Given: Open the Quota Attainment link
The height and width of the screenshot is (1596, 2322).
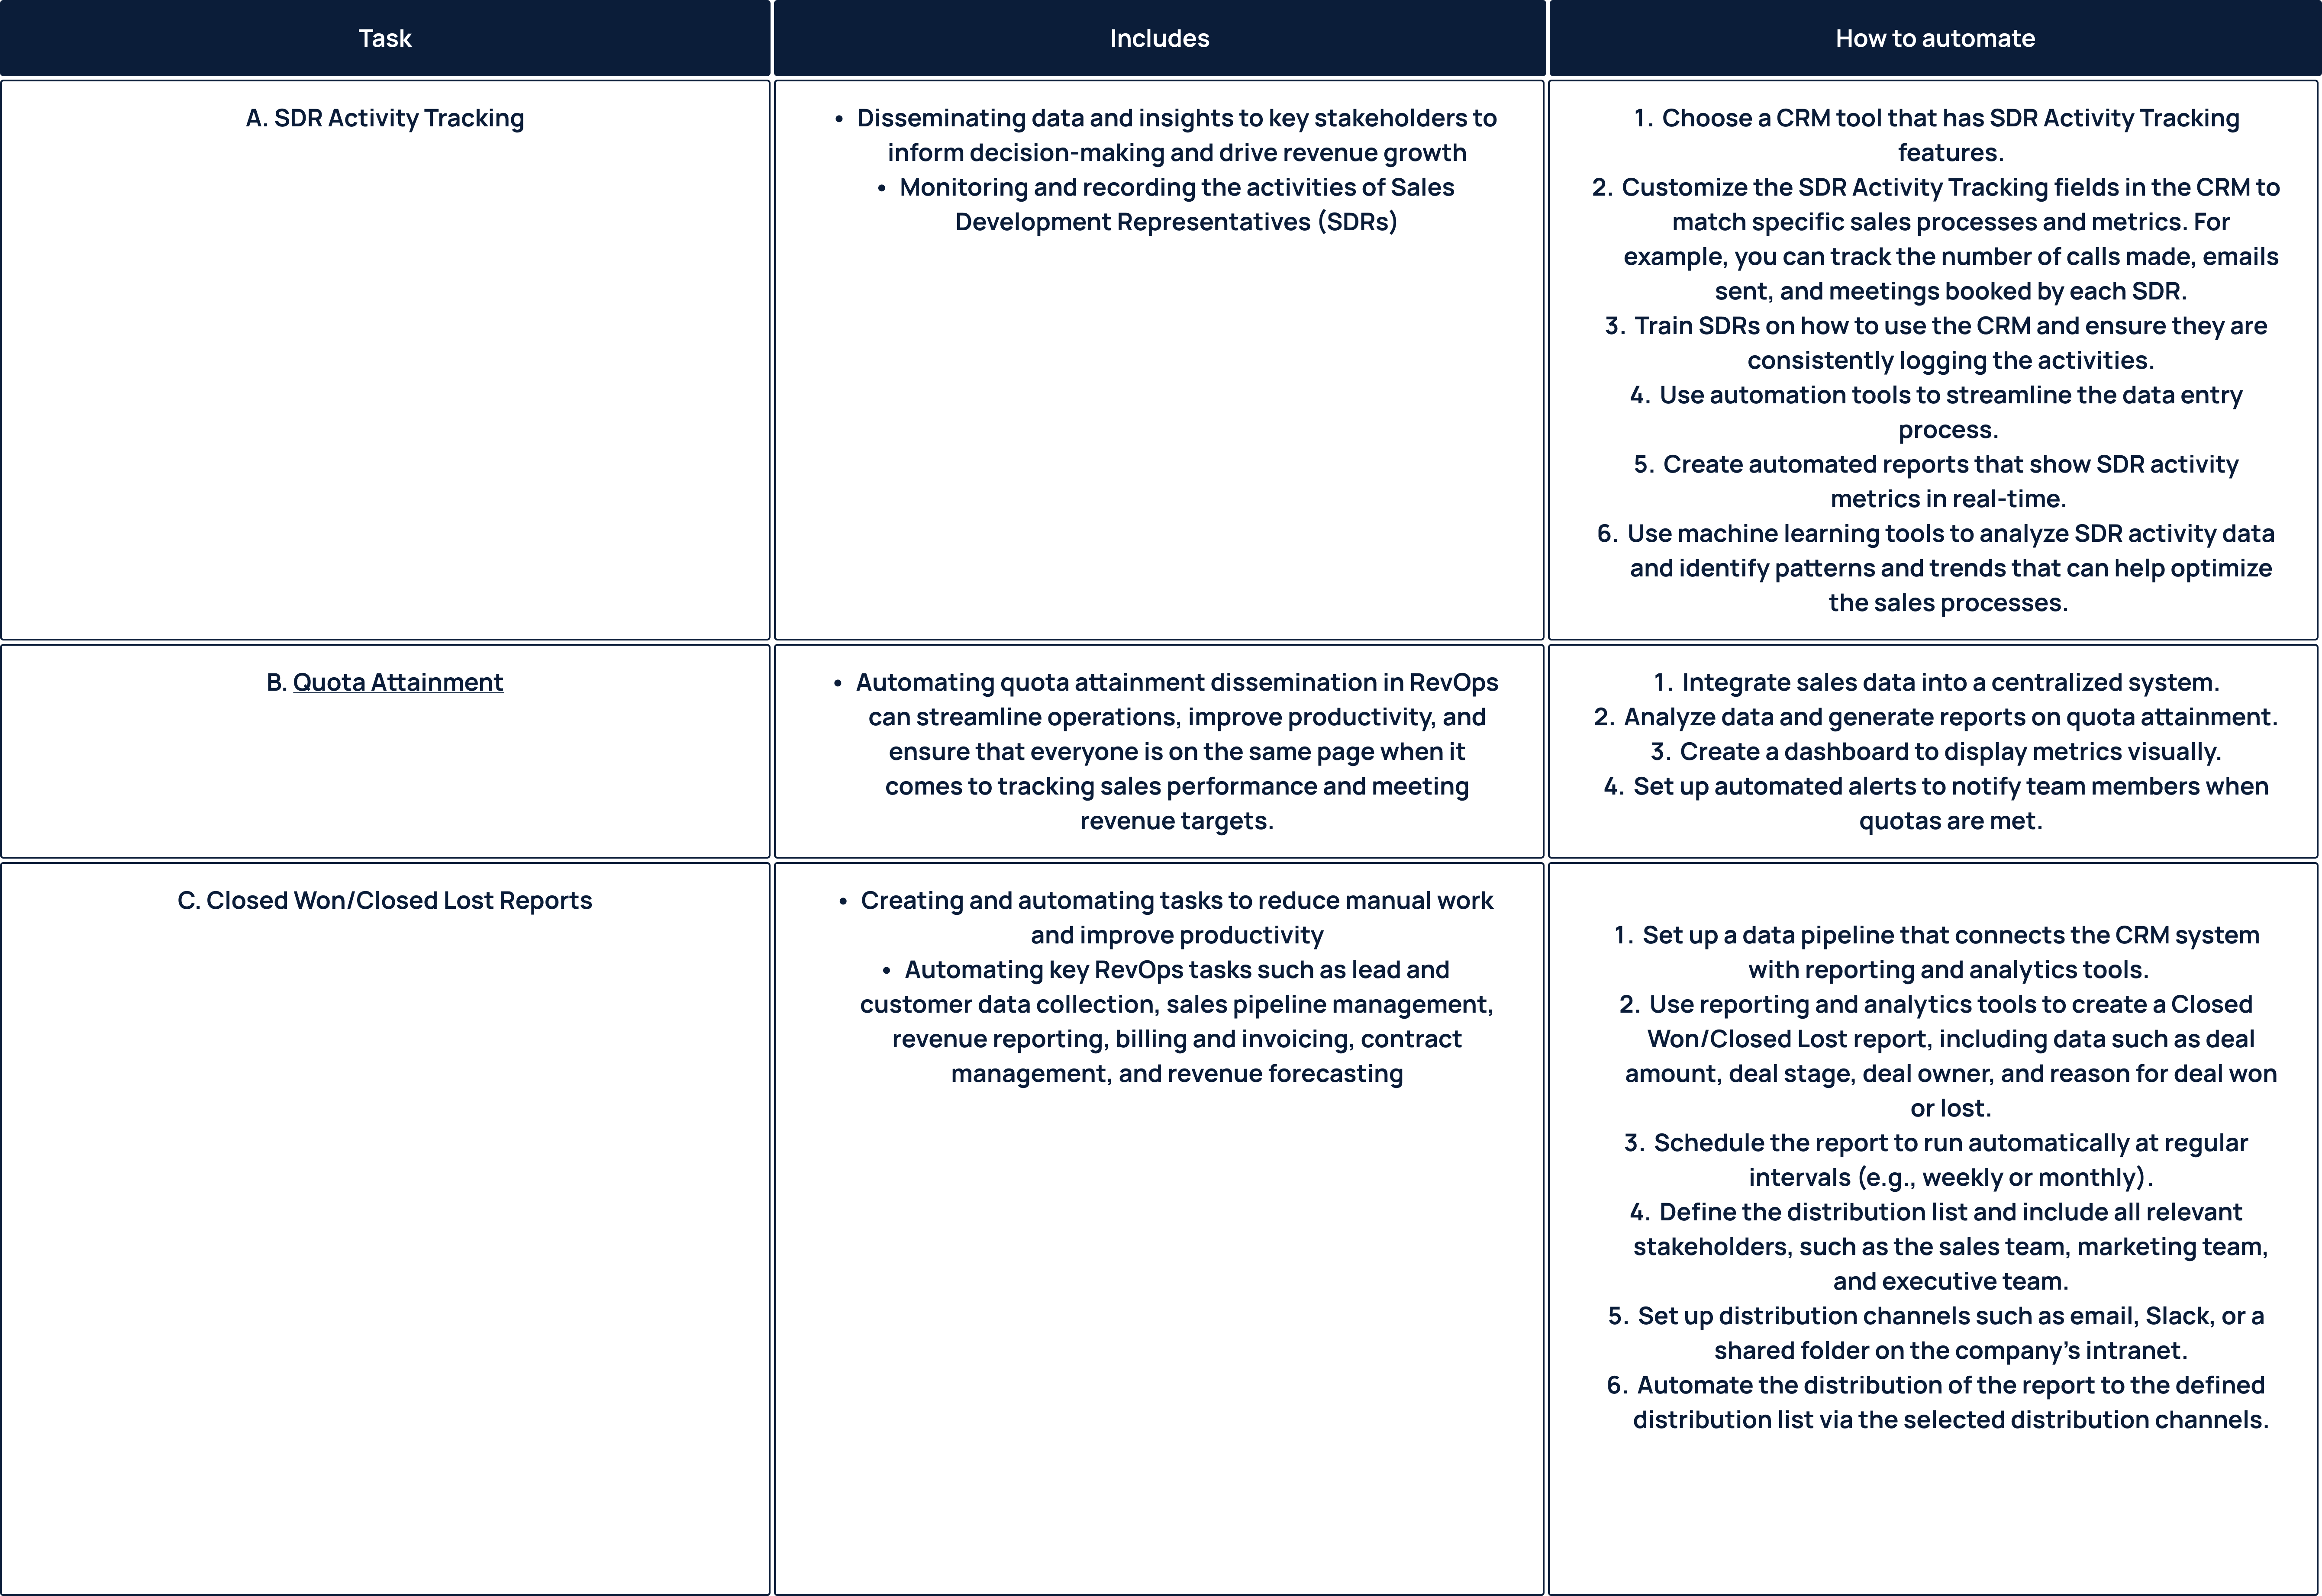Looking at the screenshot, I should (x=397, y=682).
